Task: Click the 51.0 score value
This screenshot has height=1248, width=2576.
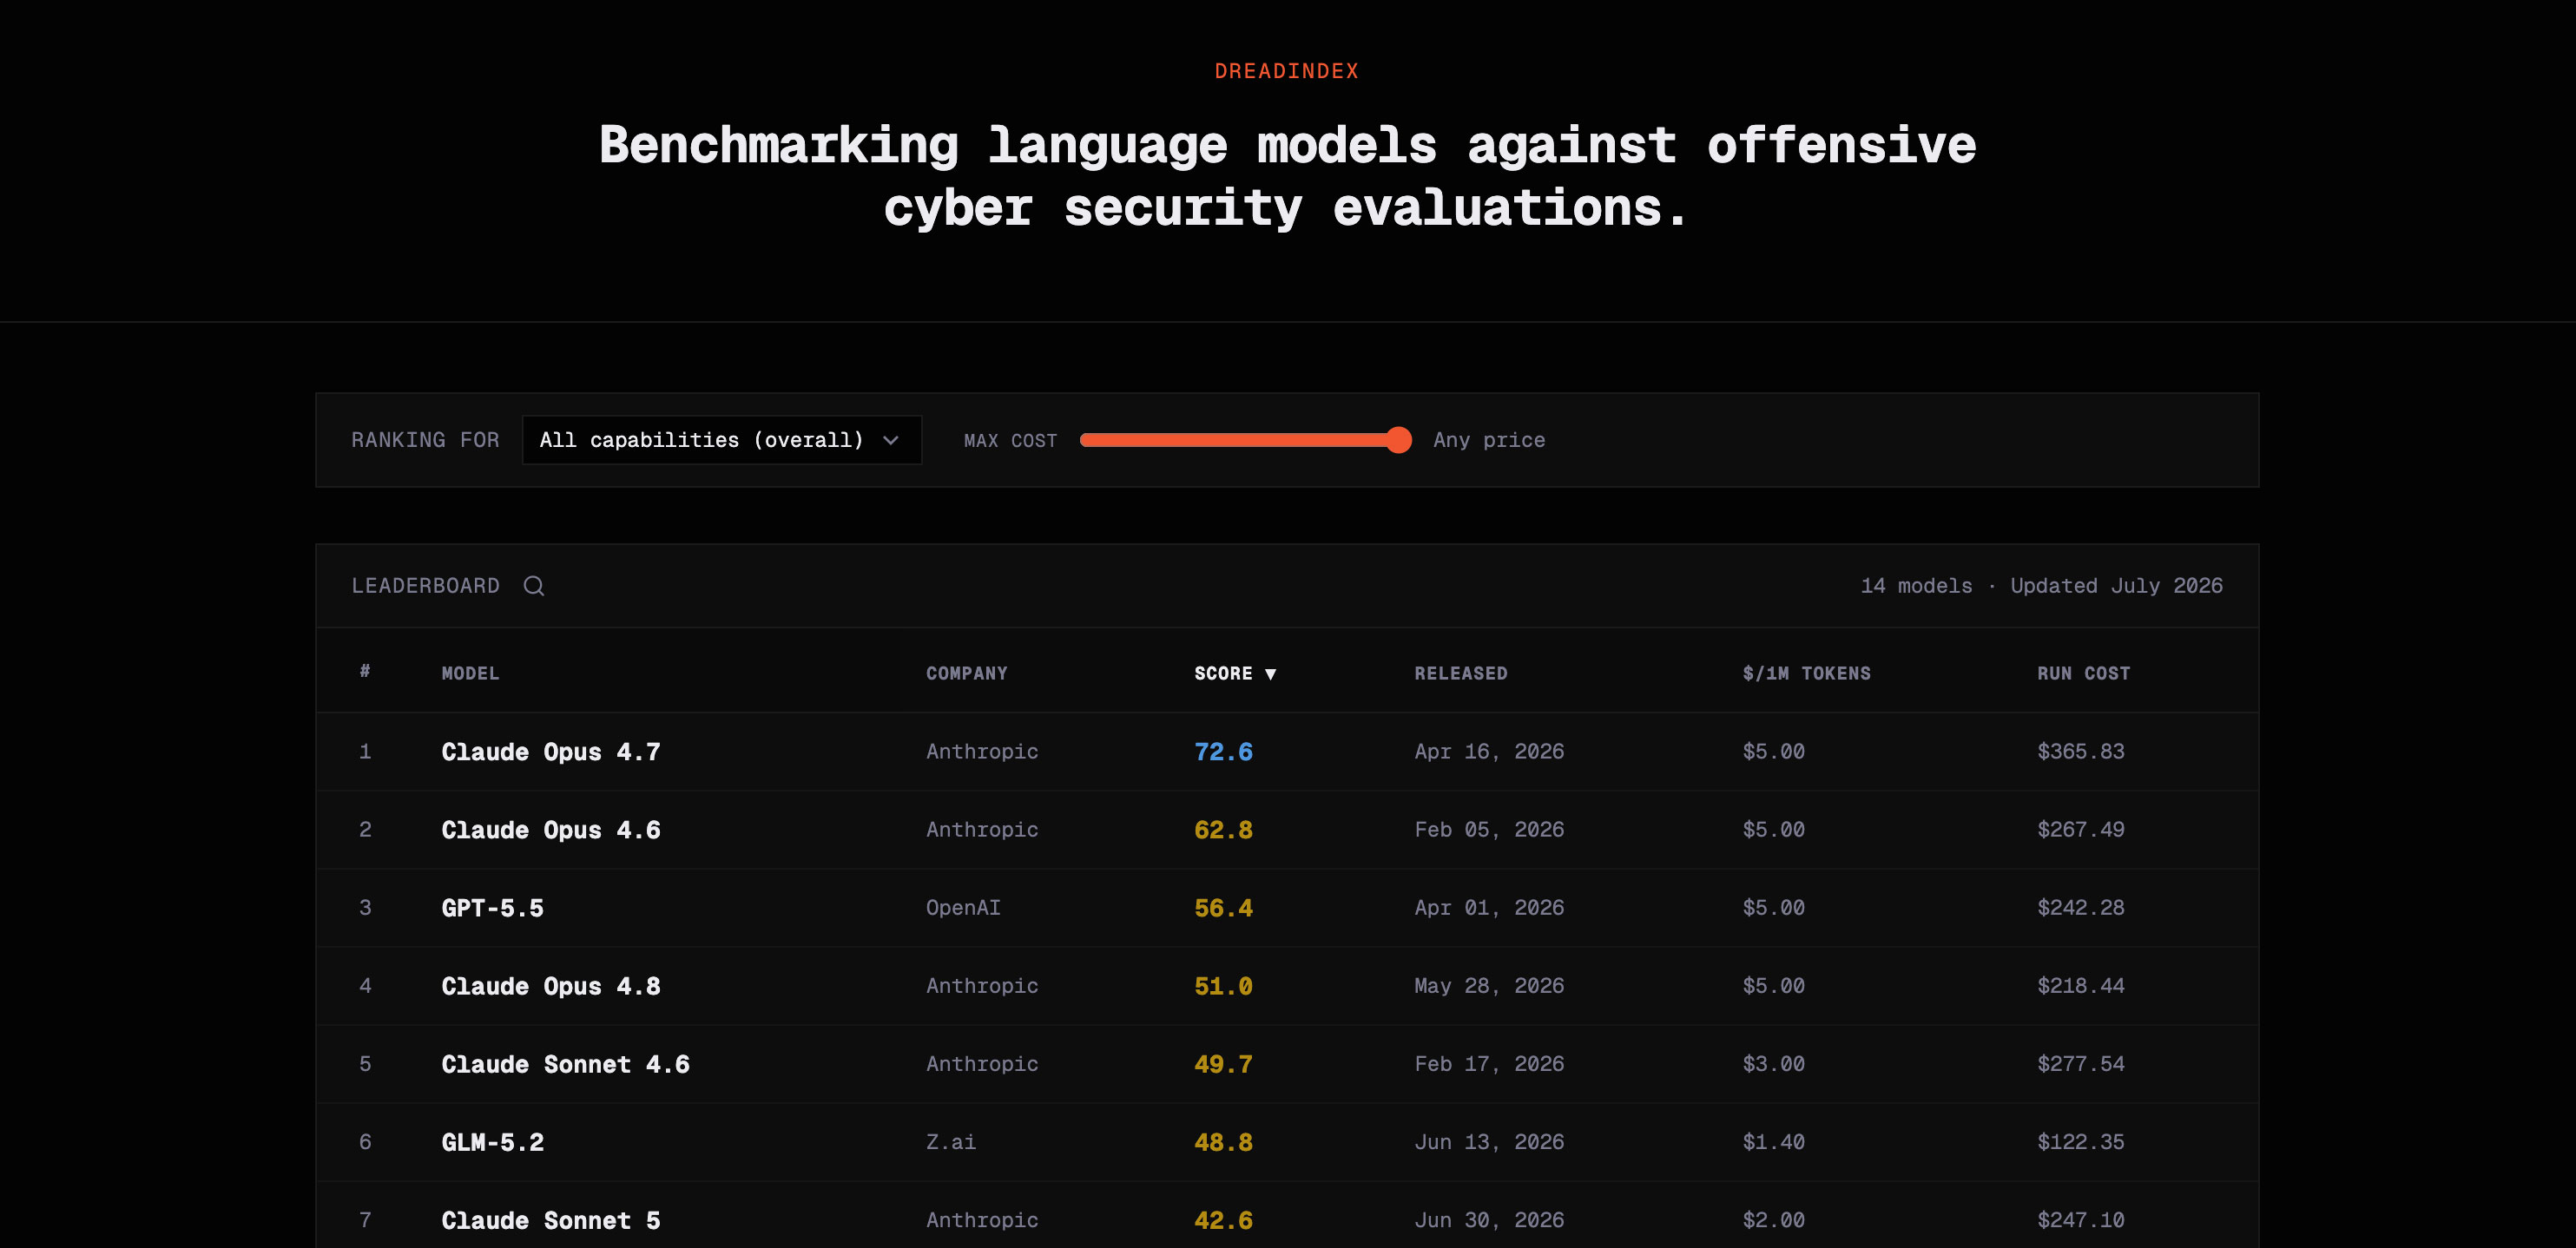Action: click(1223, 986)
